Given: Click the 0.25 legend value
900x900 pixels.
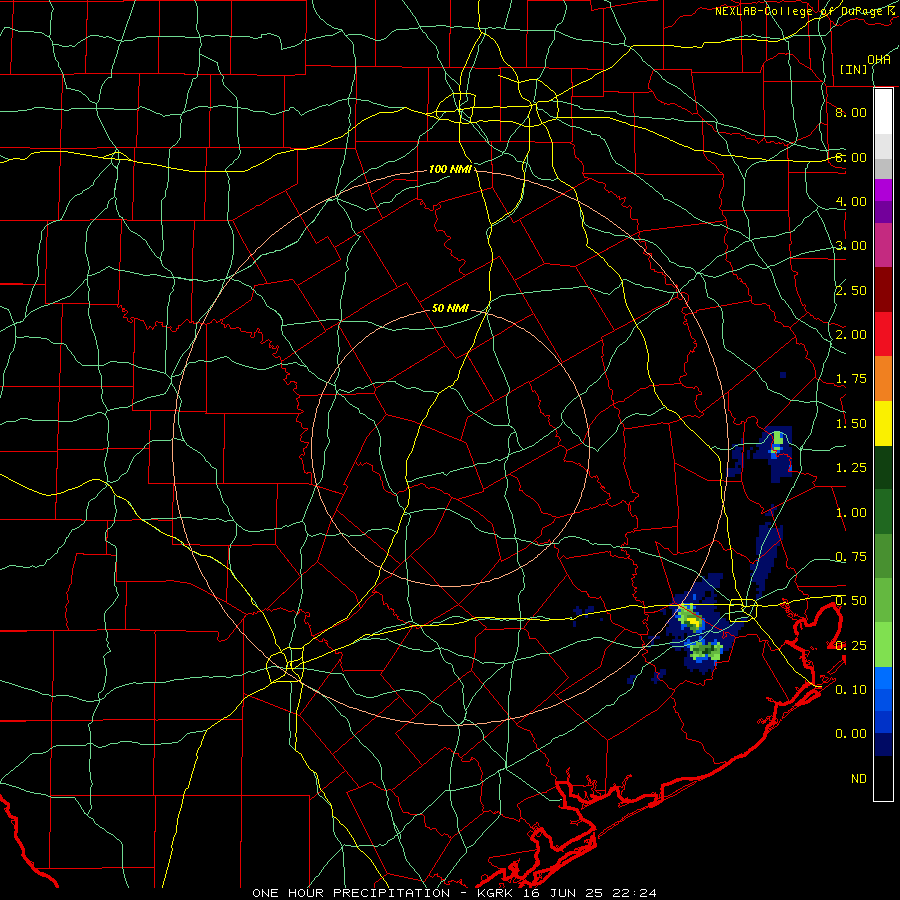Looking at the screenshot, I should tap(851, 646).
